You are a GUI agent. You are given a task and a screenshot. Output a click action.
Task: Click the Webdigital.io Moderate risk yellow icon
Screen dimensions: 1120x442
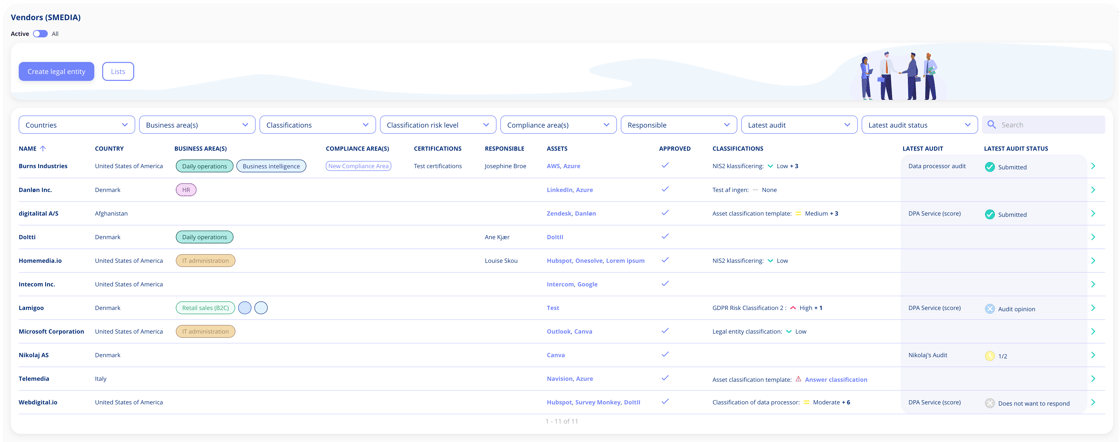click(806, 402)
